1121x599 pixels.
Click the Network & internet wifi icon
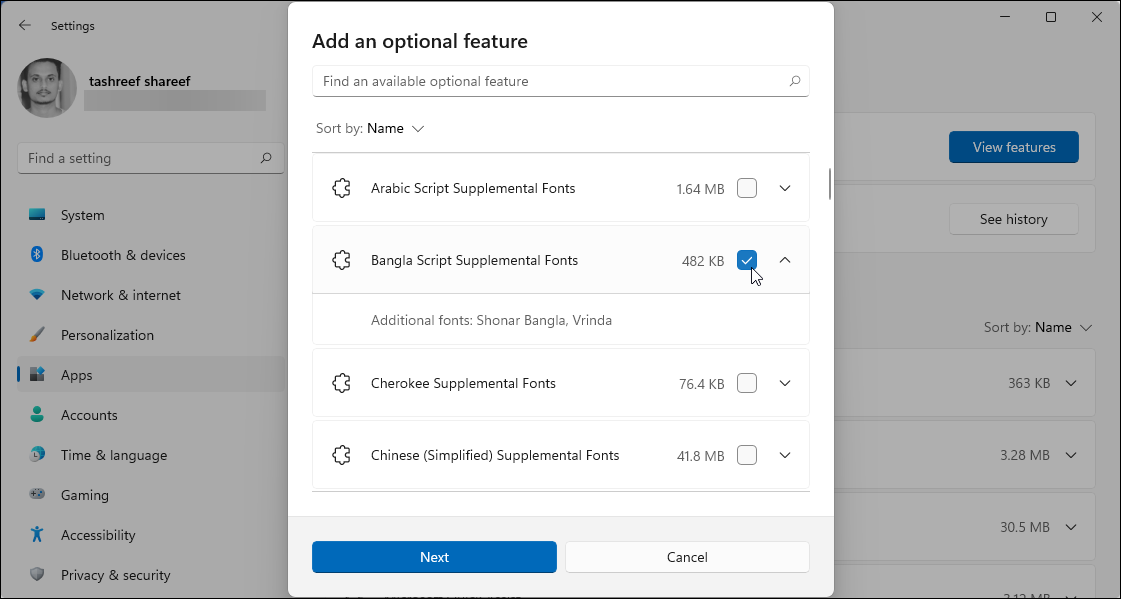(x=37, y=295)
